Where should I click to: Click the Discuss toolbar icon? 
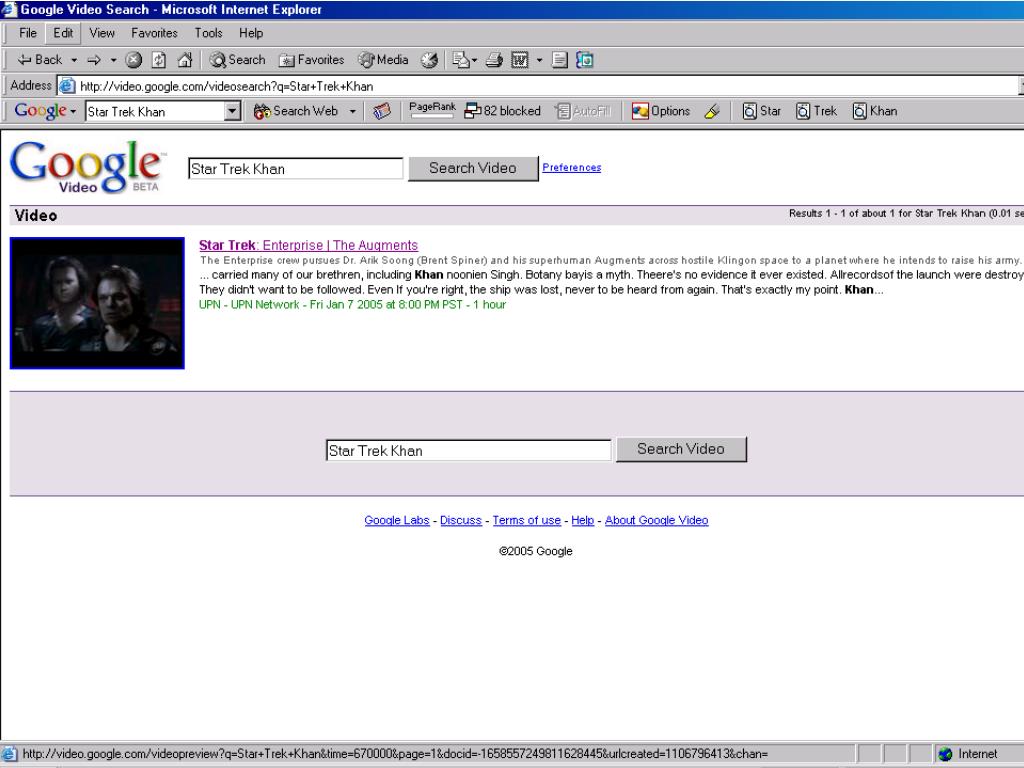pyautogui.click(x=560, y=60)
